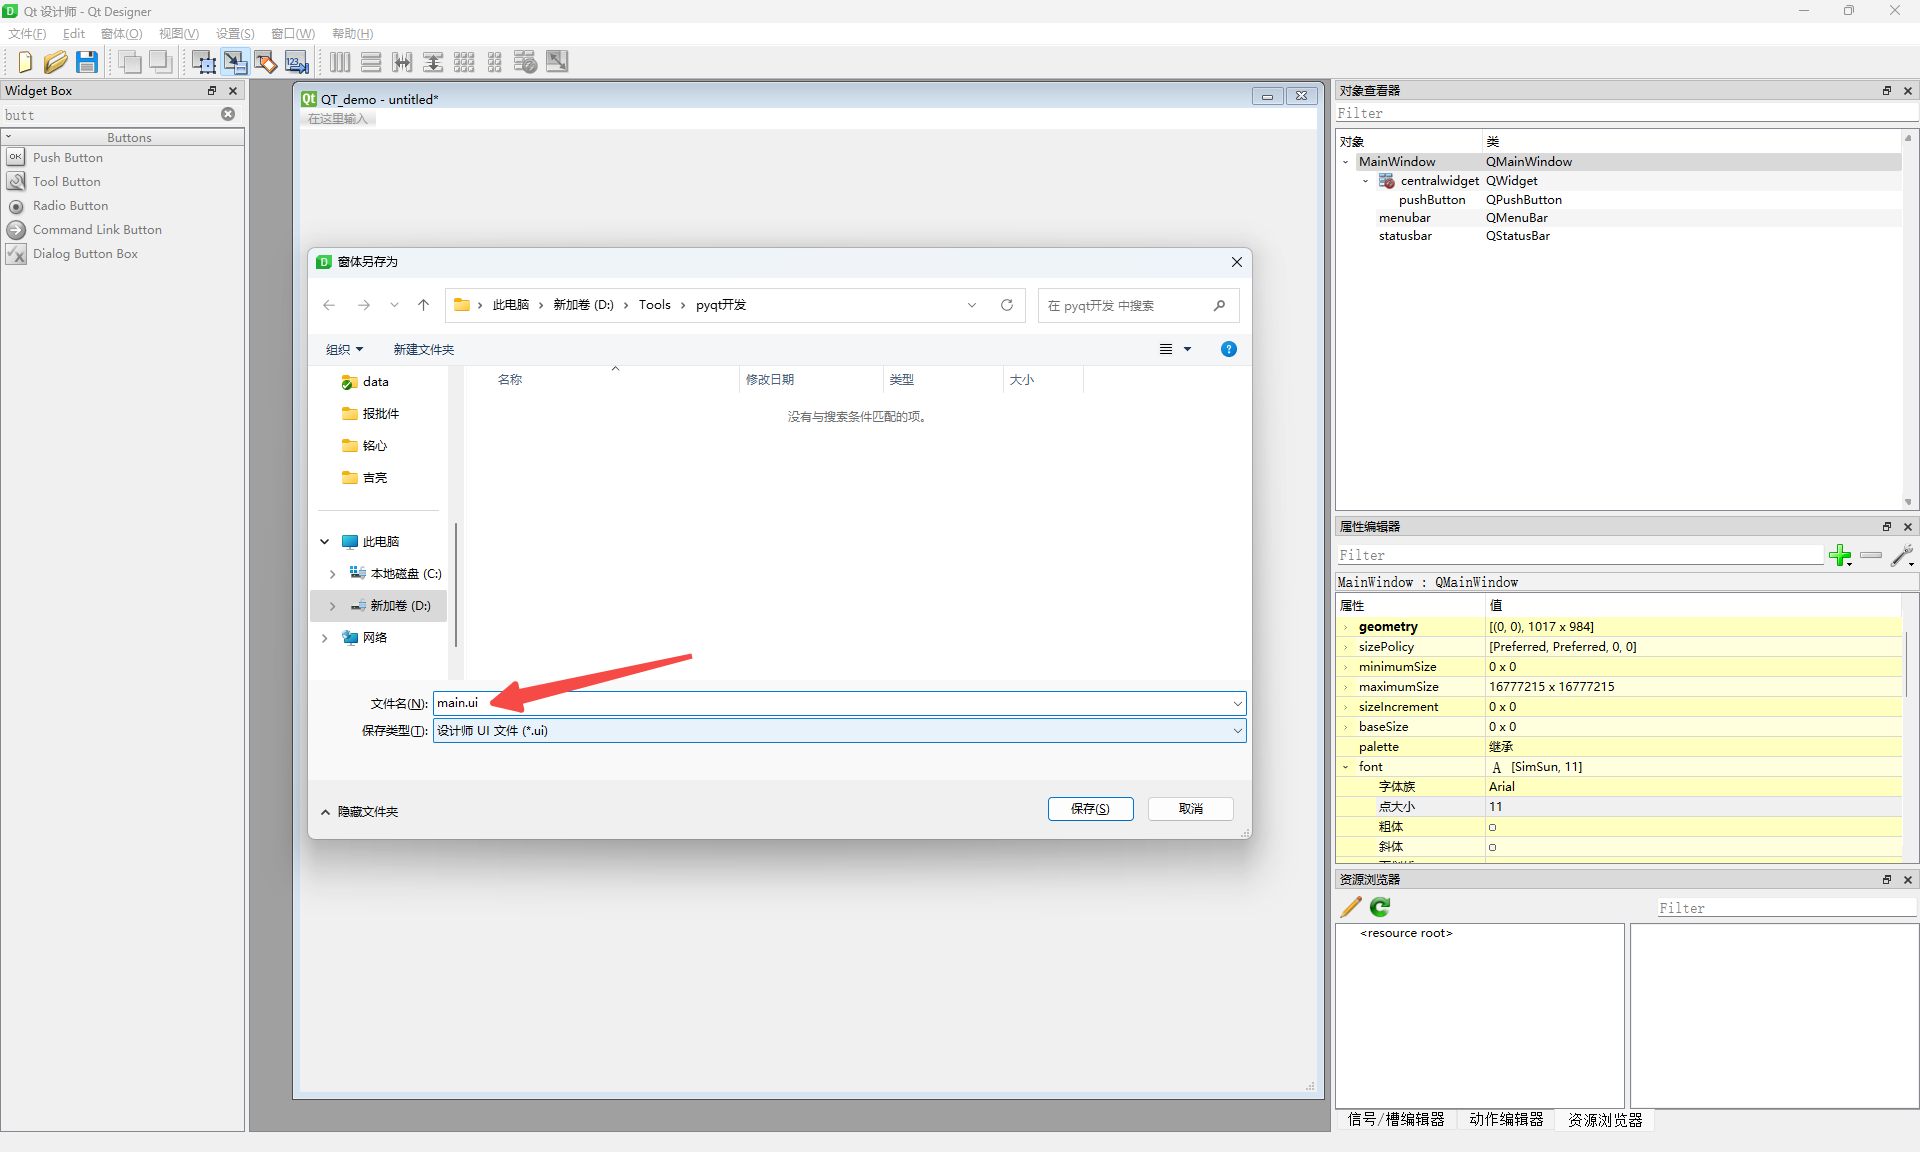Select the Edit Buddies tag icon
This screenshot has height=1152, width=1920.
point(266,62)
